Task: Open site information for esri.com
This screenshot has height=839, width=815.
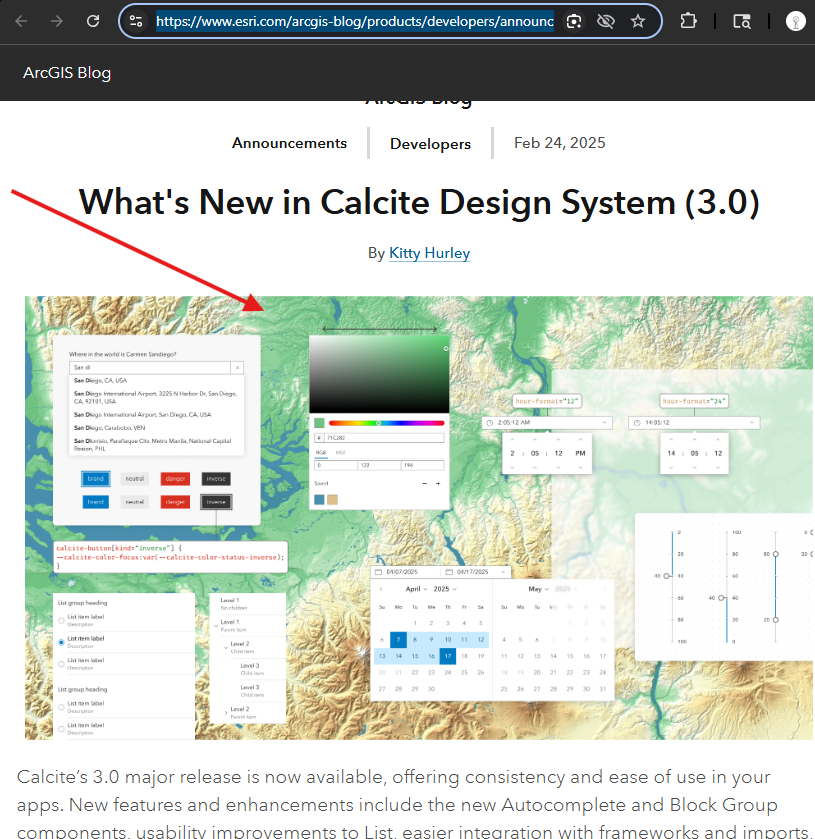Action: [x=136, y=21]
